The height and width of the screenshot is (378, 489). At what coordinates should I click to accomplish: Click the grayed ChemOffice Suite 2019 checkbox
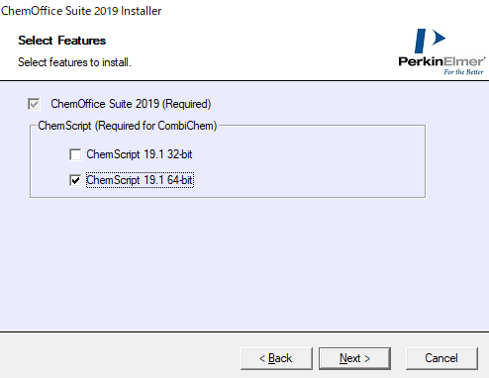[x=34, y=104]
